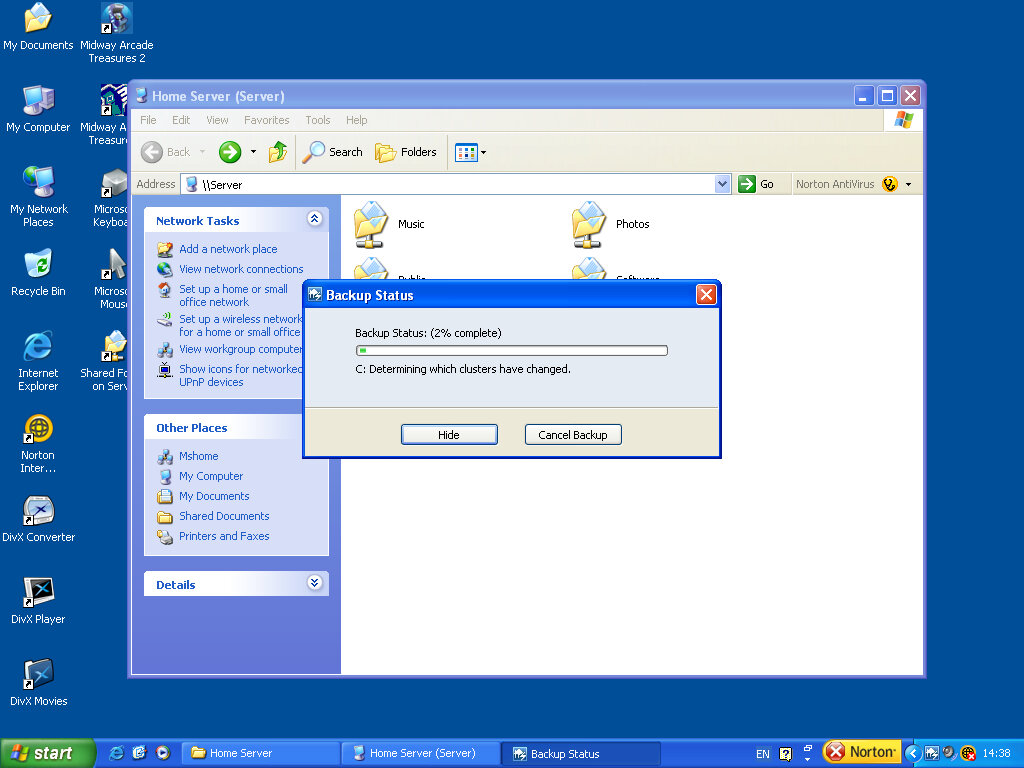Screen dimensions: 1024x768
Task: Click the Search toolbar button
Action: (333, 152)
